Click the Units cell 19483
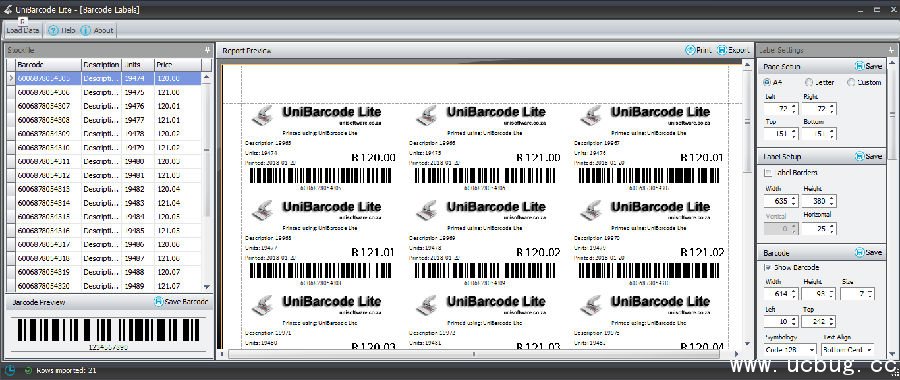The image size is (900, 380). 138,203
